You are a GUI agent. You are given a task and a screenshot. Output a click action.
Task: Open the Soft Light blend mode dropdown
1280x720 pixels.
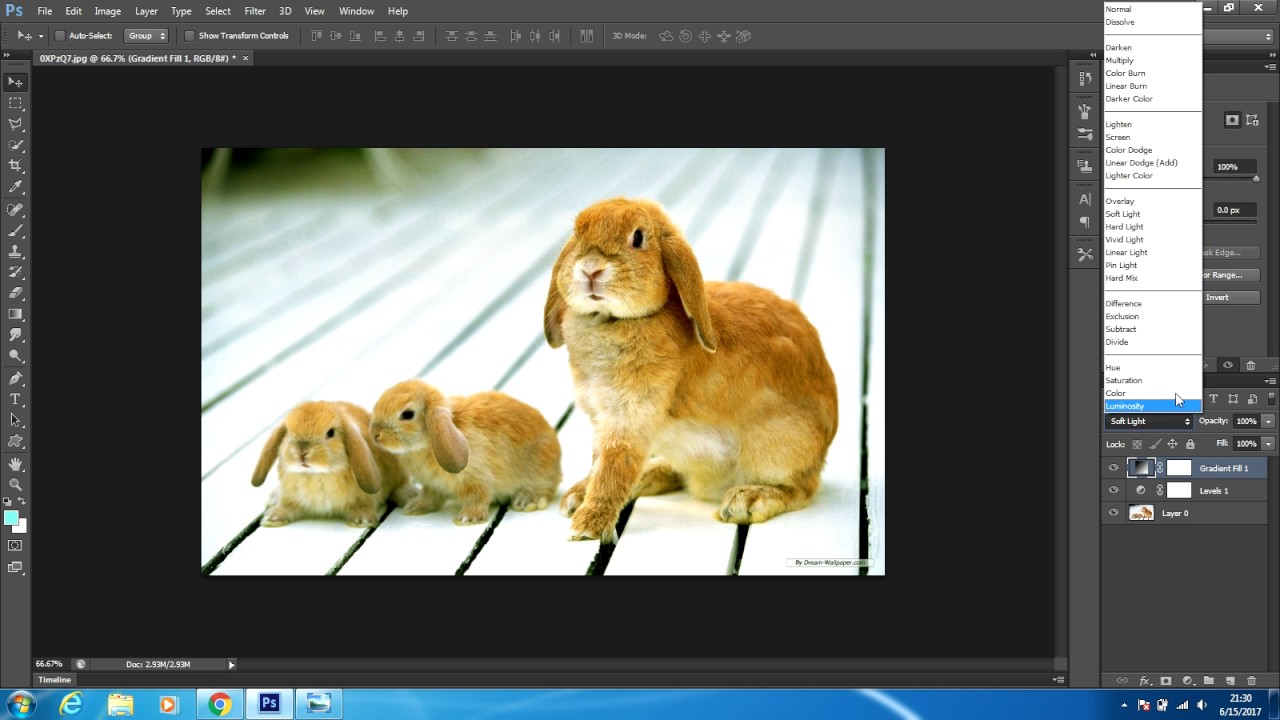(x=1149, y=421)
